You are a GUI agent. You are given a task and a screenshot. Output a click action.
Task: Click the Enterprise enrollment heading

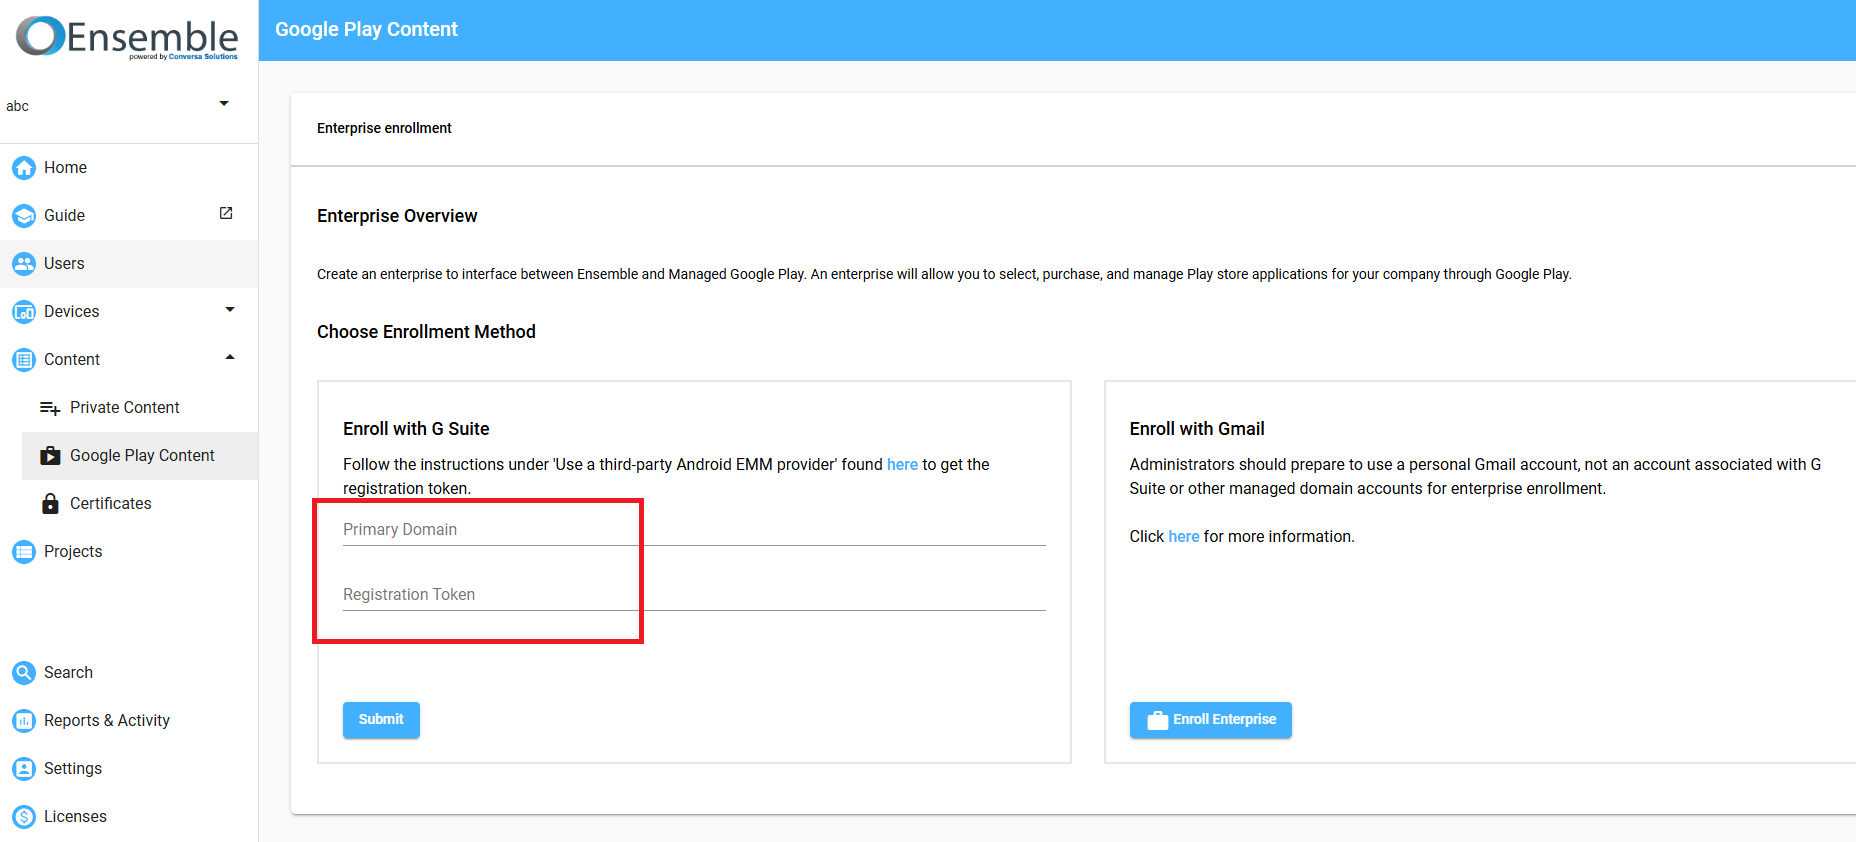click(384, 128)
